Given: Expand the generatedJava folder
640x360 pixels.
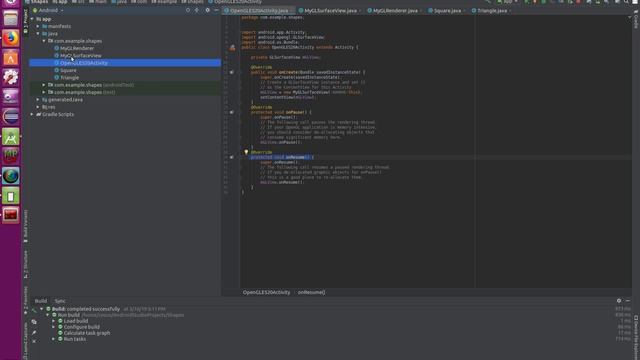Looking at the screenshot, I should point(38,100).
